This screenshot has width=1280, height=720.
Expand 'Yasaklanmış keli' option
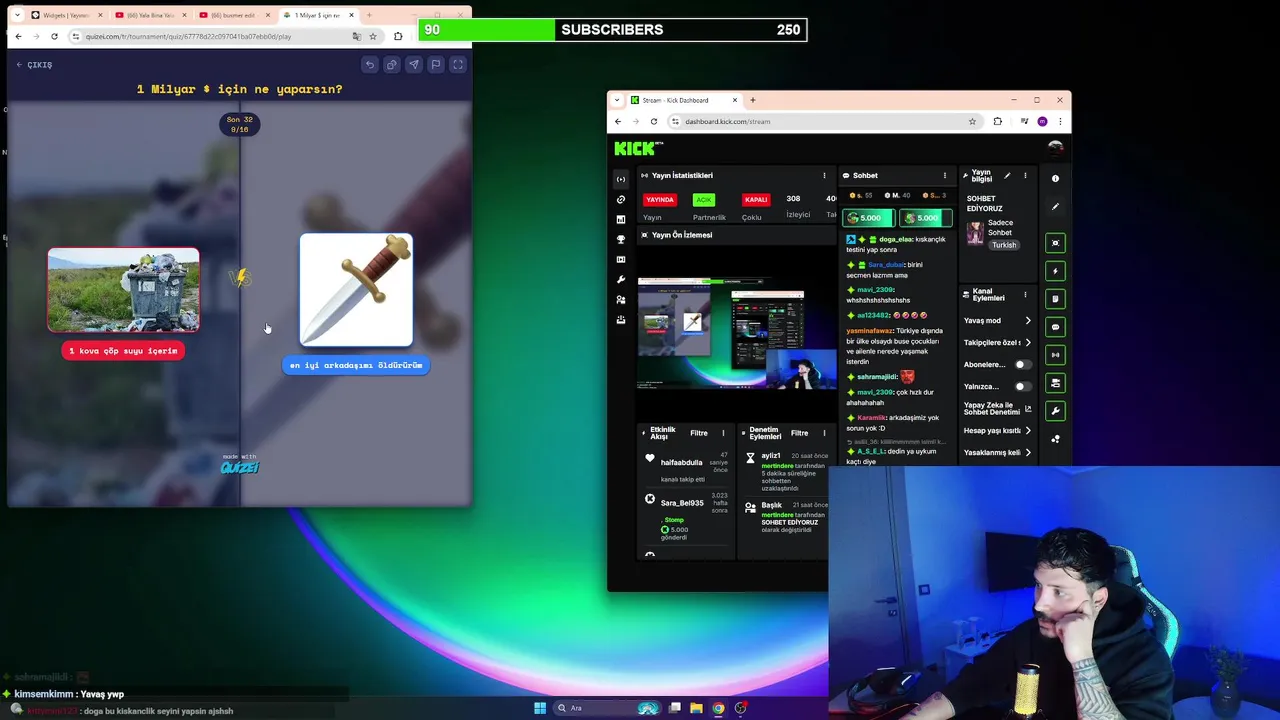[x=998, y=452]
